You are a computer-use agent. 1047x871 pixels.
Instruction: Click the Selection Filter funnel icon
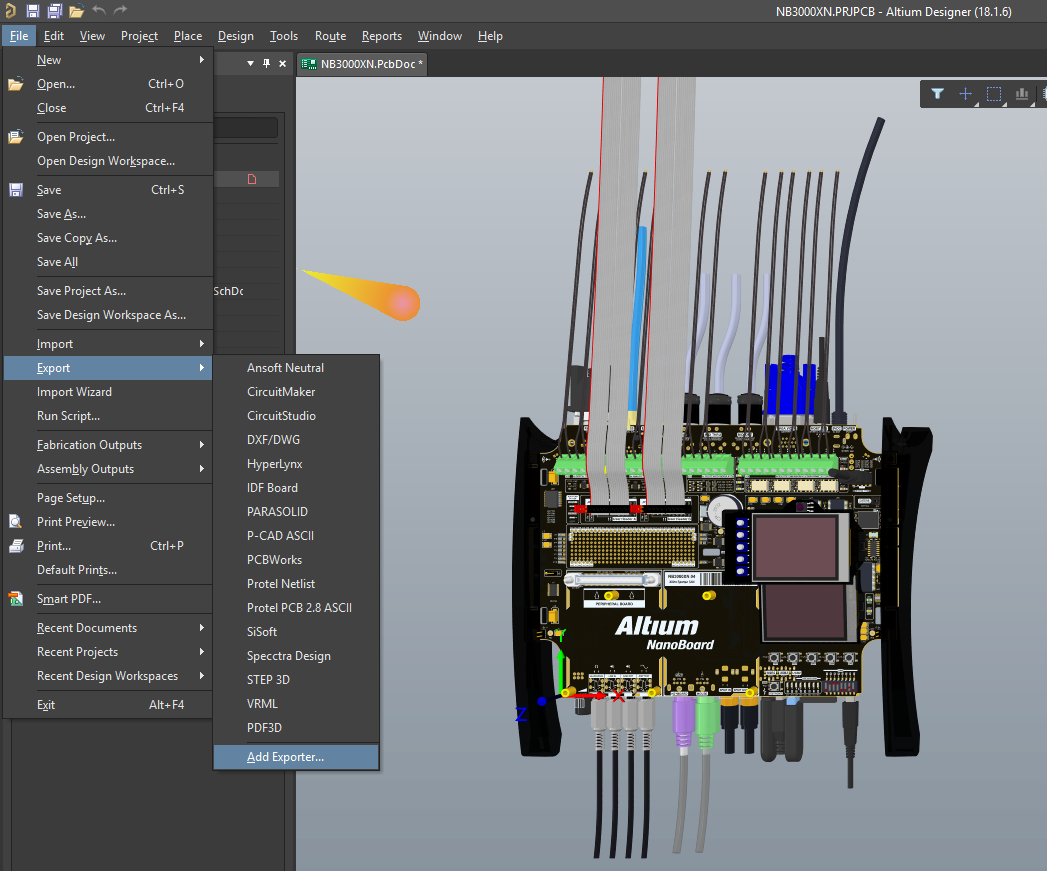click(937, 94)
